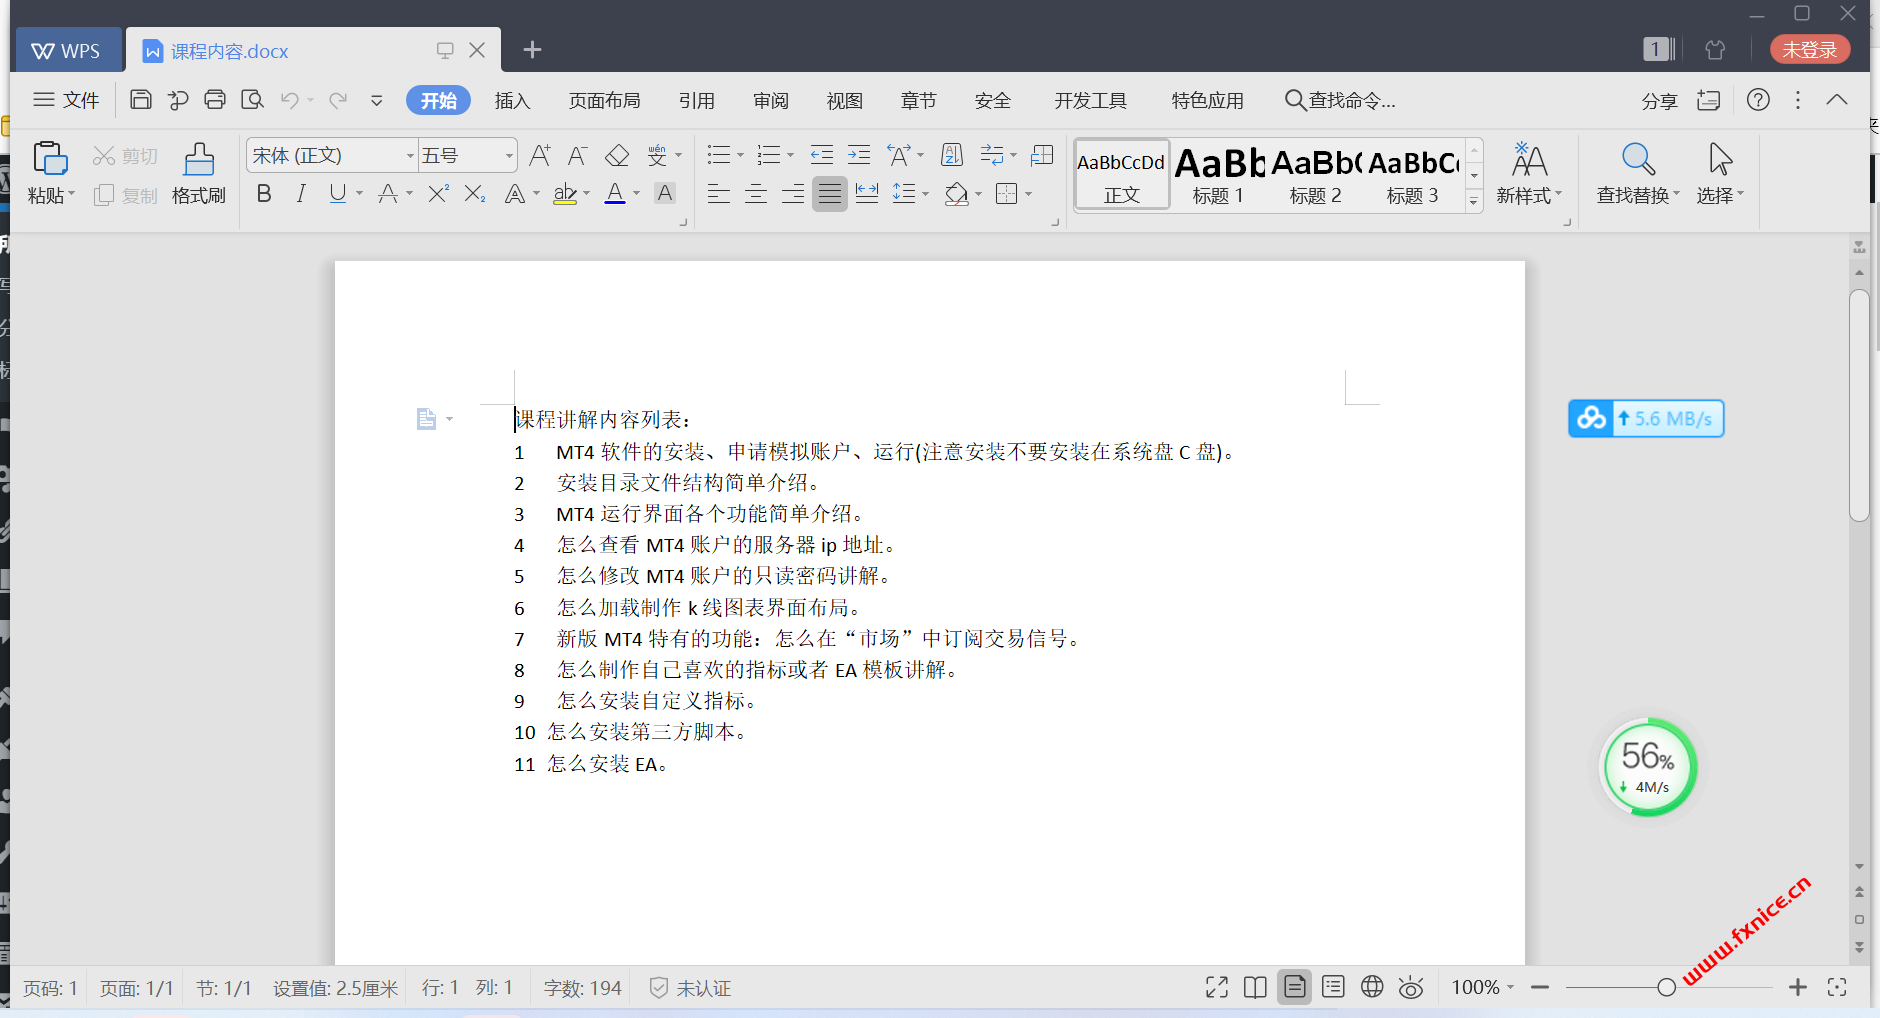Switch to outline view icon
This screenshot has width=1880, height=1018.
click(1333, 988)
